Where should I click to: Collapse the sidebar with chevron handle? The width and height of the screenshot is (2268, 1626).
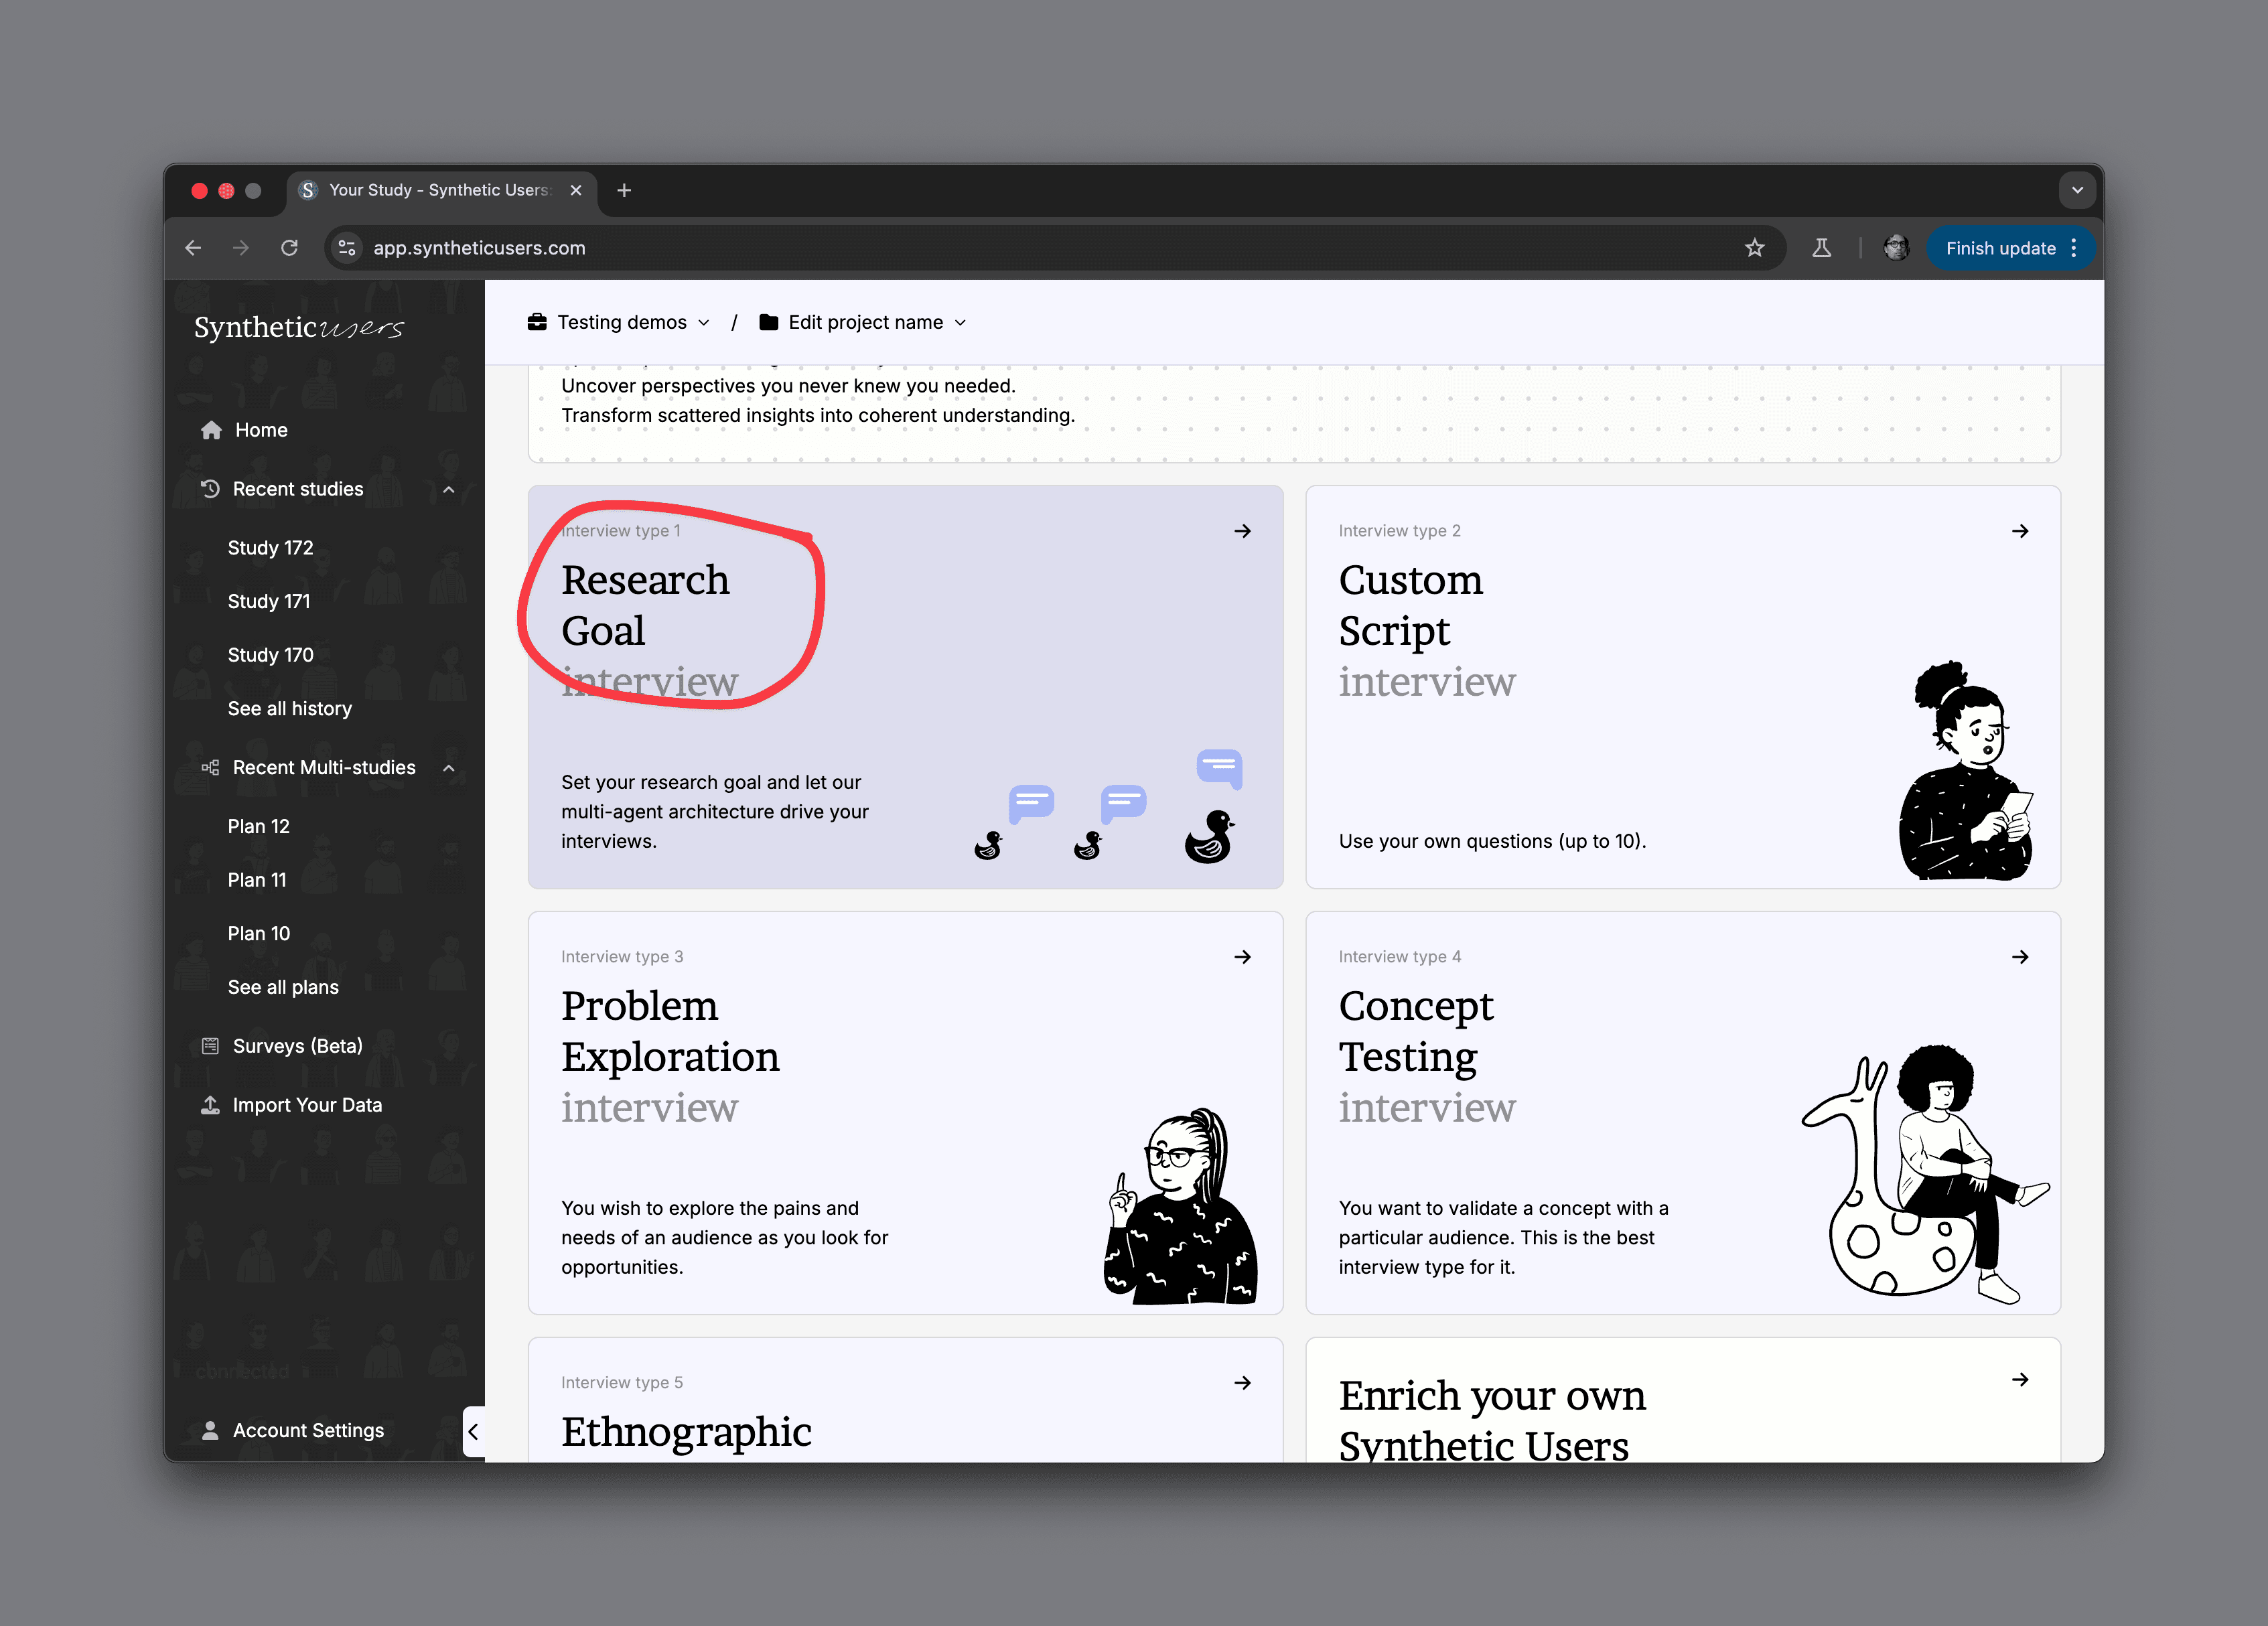pyautogui.click(x=473, y=1431)
